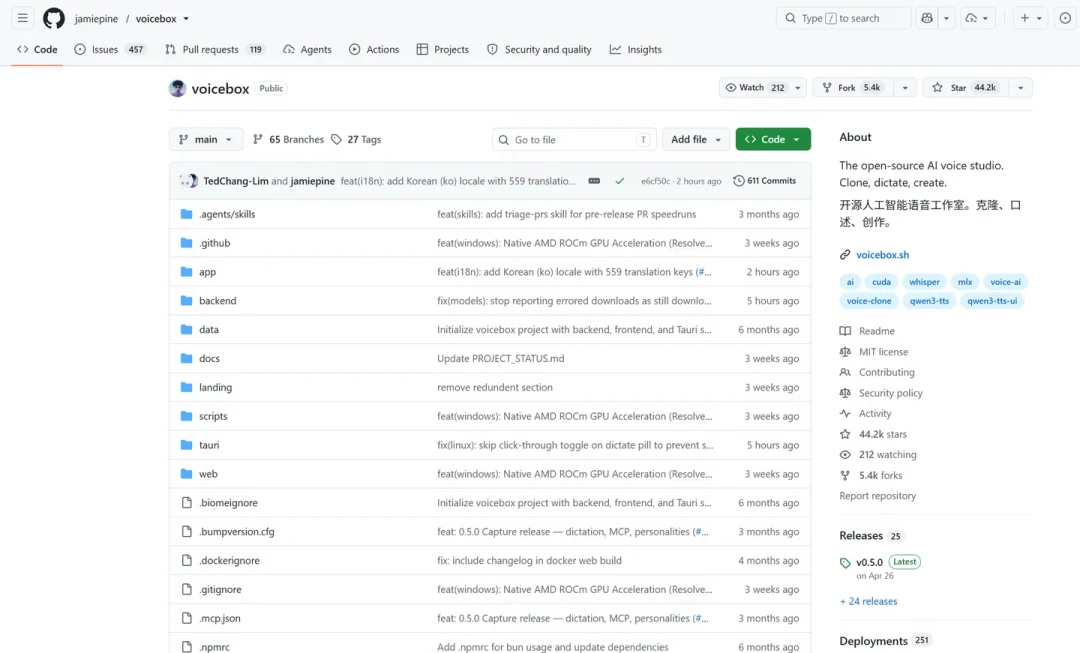
Task: Open the Security policy link
Action: click(x=890, y=393)
